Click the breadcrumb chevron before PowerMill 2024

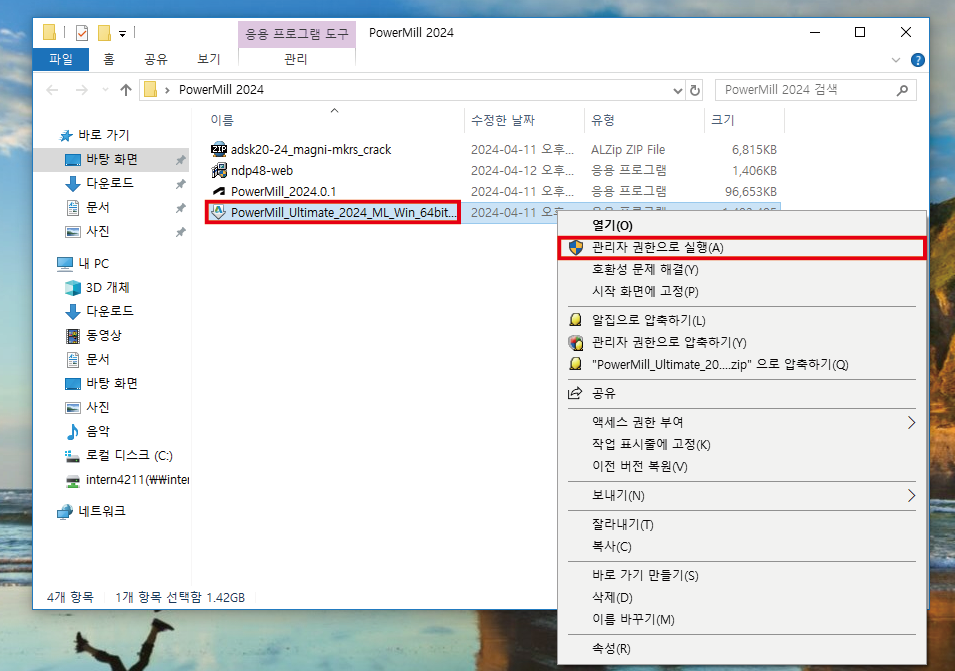(167, 91)
